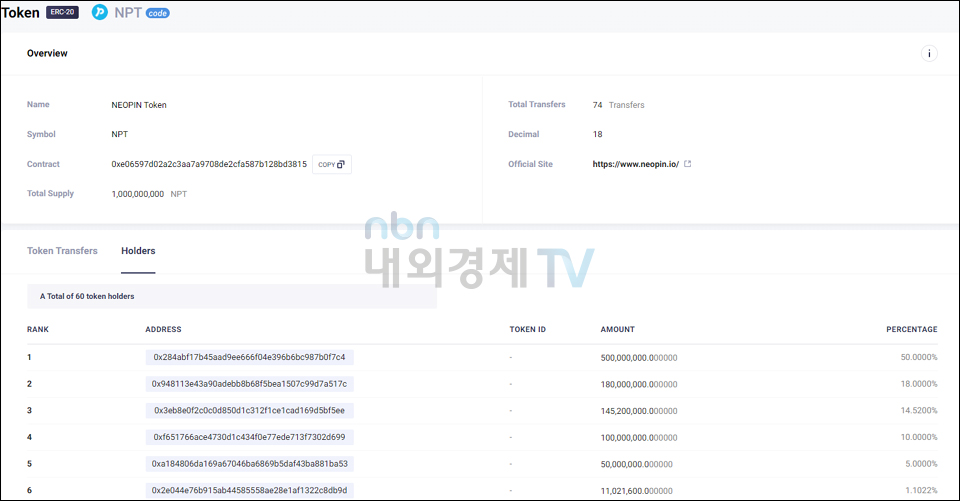This screenshot has height=501, width=960.
Task: Open the code badge next to NPT
Action: click(157, 13)
